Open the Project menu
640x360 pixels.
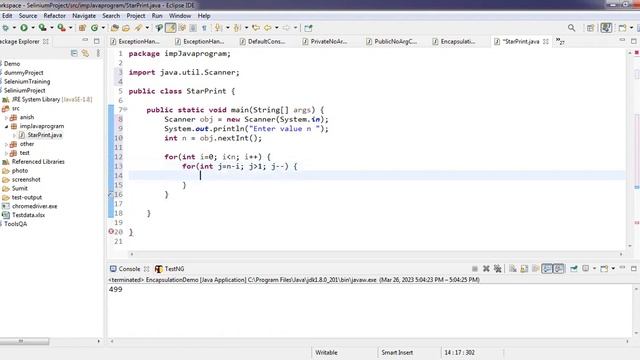pos(136,16)
